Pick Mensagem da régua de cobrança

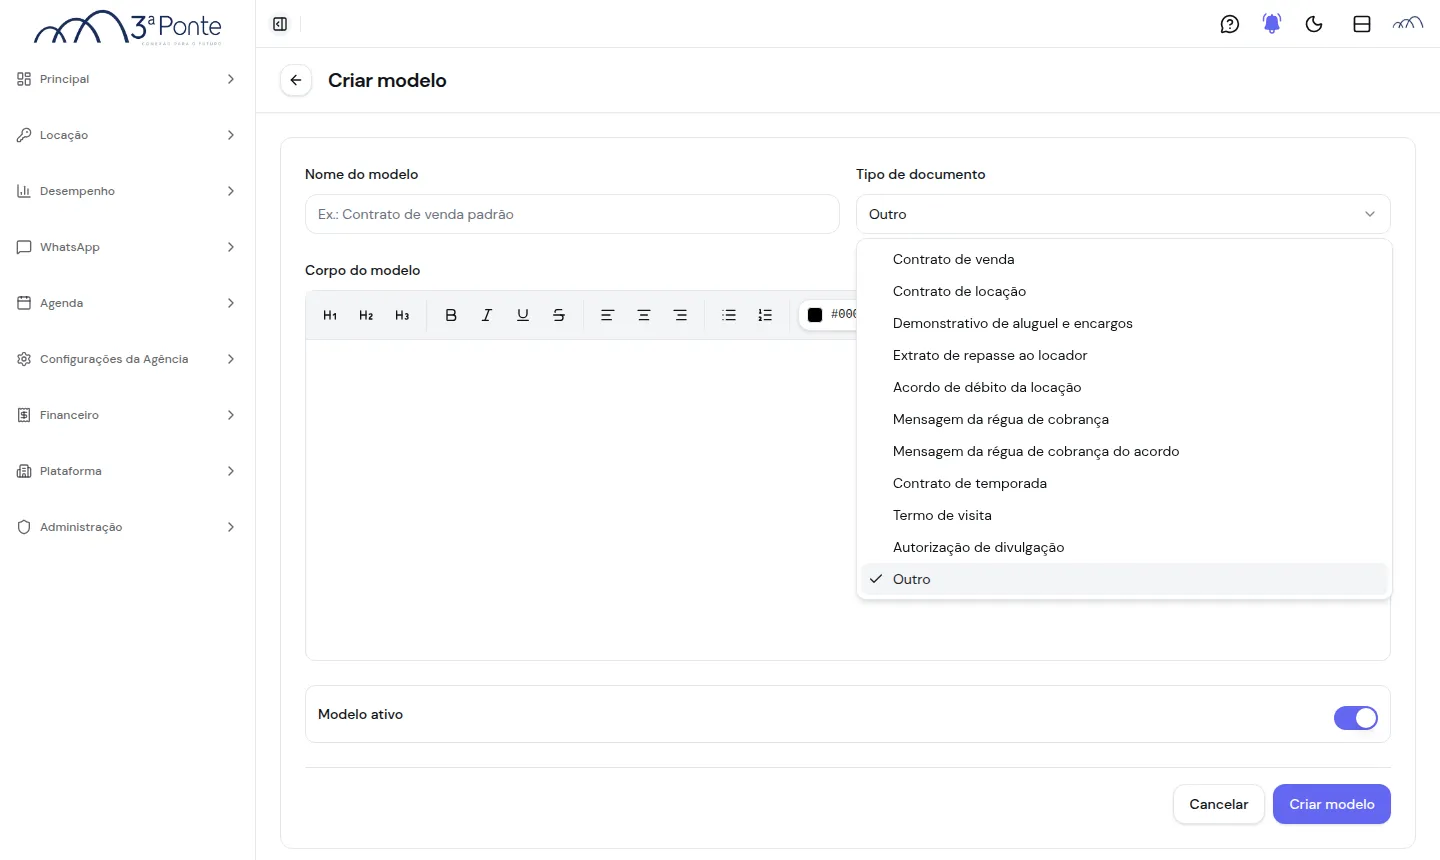click(1124, 419)
